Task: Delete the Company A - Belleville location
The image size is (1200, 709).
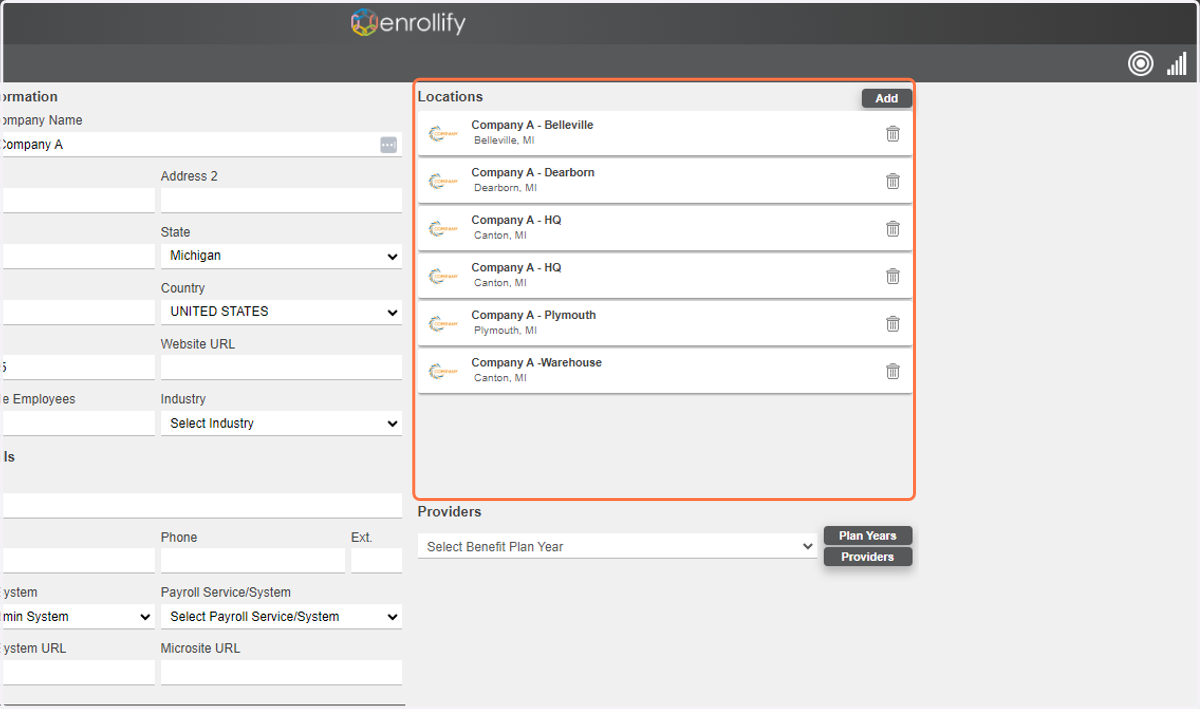Action: (893, 133)
